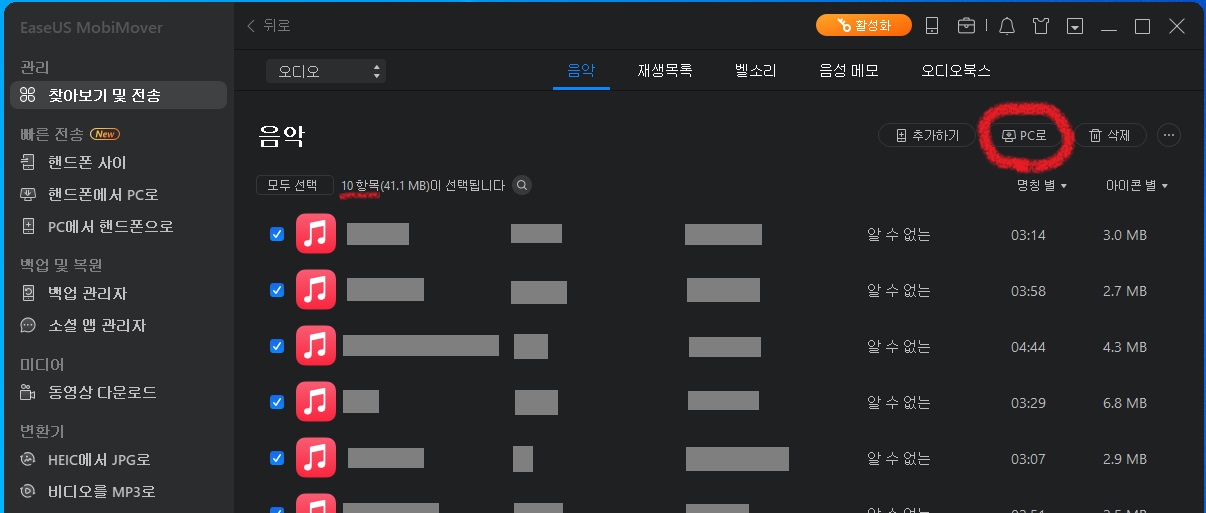Switch to the 벨소리 tab
Image resolution: width=1206 pixels, height=513 pixels.
[x=756, y=71]
